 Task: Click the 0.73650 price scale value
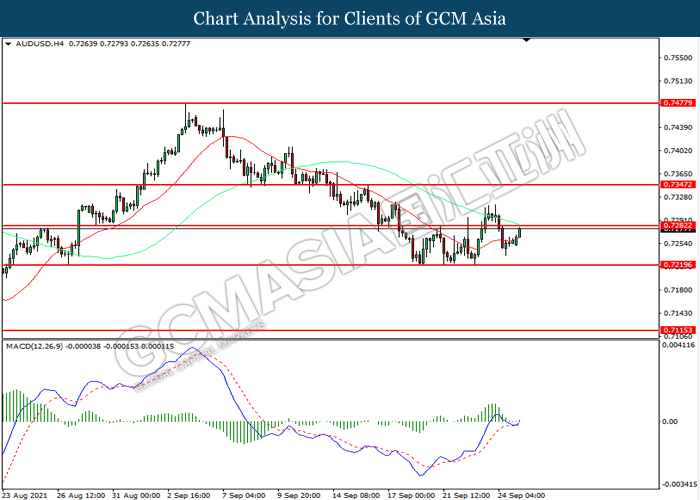click(x=678, y=174)
